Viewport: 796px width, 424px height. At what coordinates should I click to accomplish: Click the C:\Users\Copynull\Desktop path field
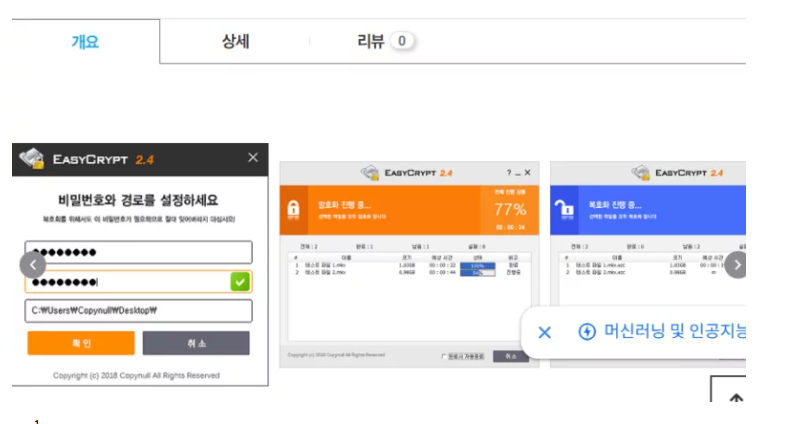point(139,311)
